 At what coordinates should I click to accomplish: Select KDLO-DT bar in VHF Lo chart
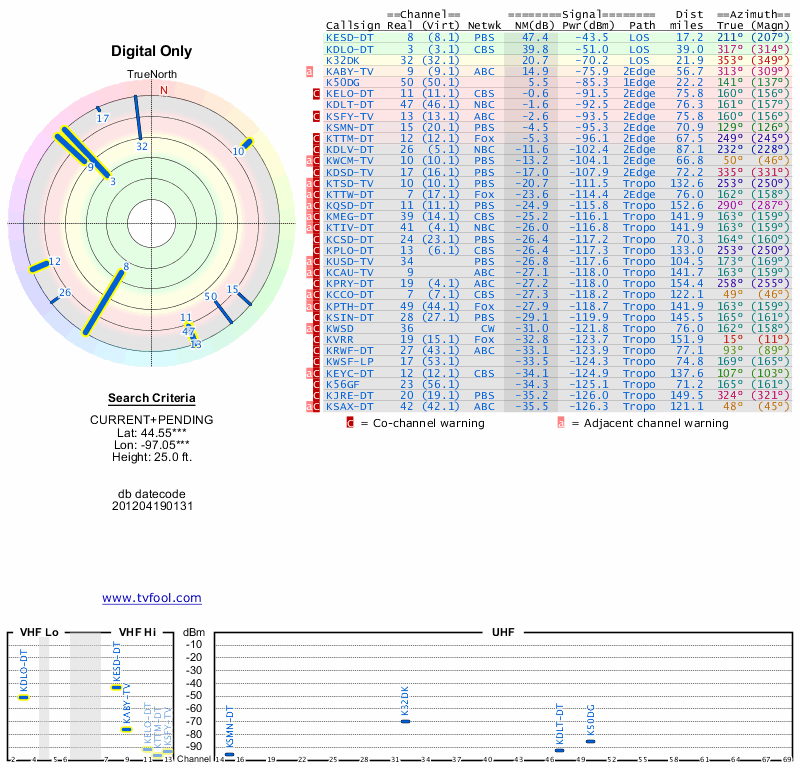click(24, 697)
